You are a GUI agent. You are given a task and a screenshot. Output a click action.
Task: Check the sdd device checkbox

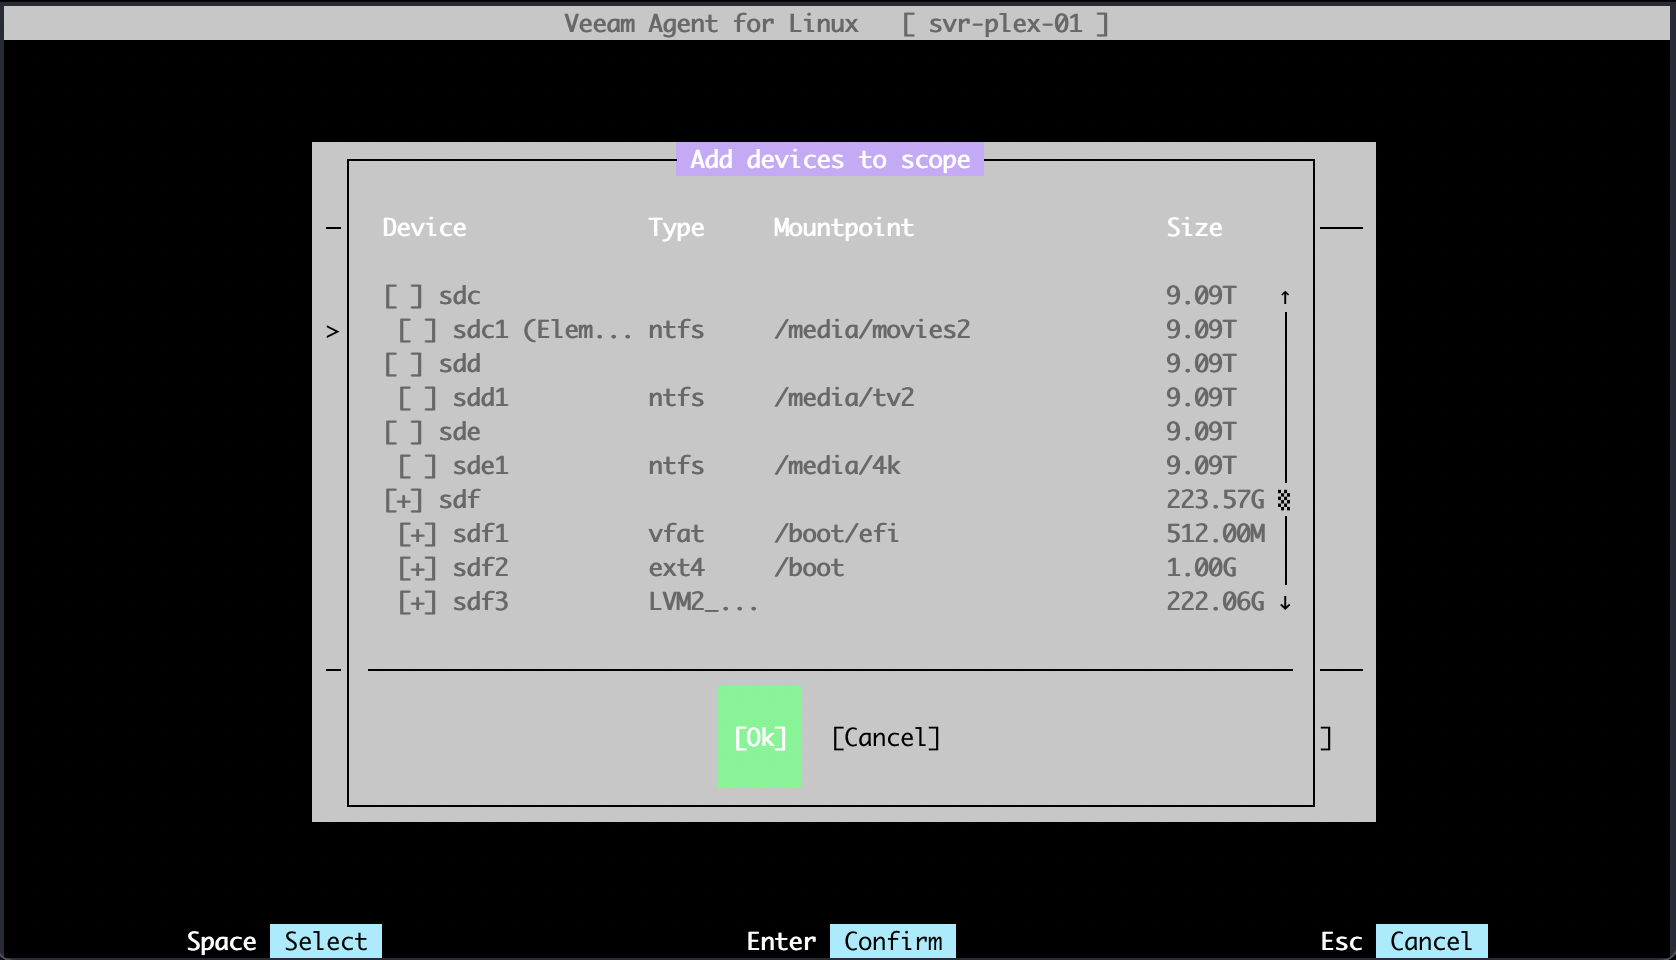[404, 364]
